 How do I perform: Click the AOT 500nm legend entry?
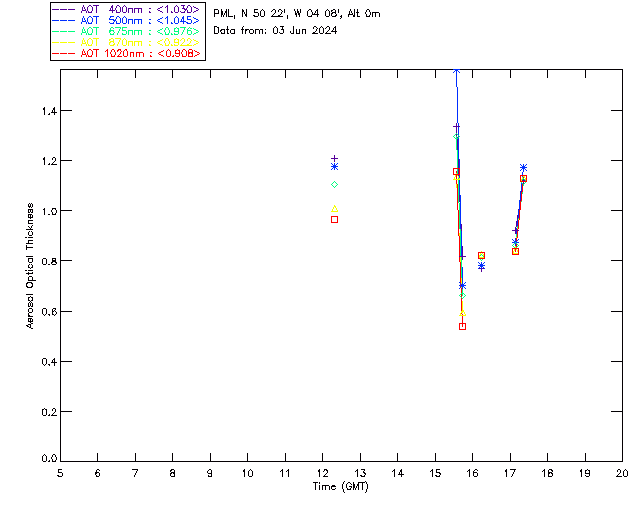126,20
